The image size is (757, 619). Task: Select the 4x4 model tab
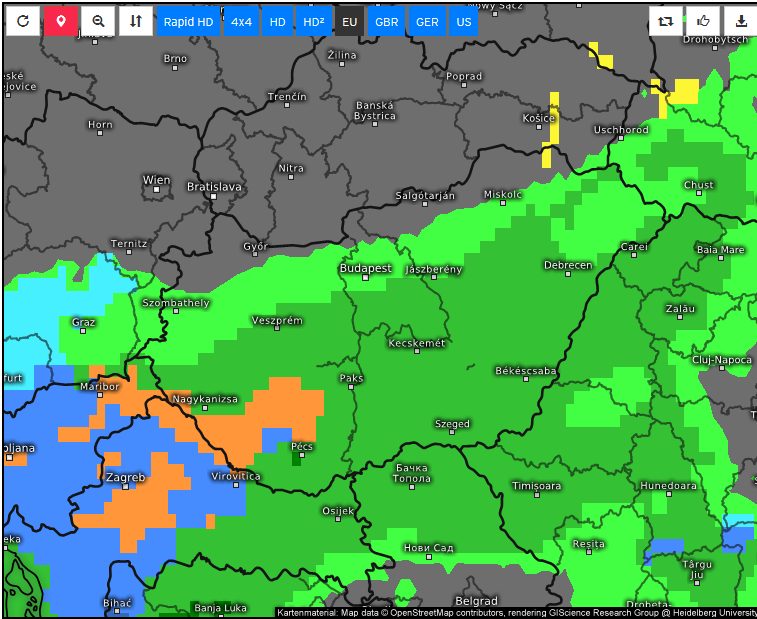click(241, 22)
